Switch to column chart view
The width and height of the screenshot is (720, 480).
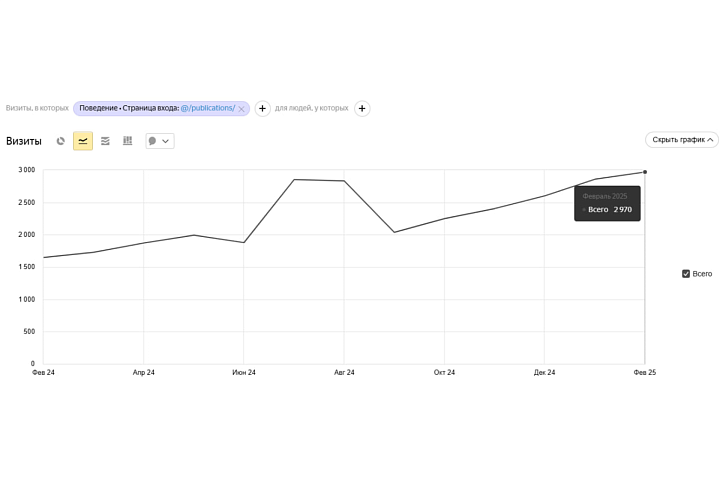point(128,141)
